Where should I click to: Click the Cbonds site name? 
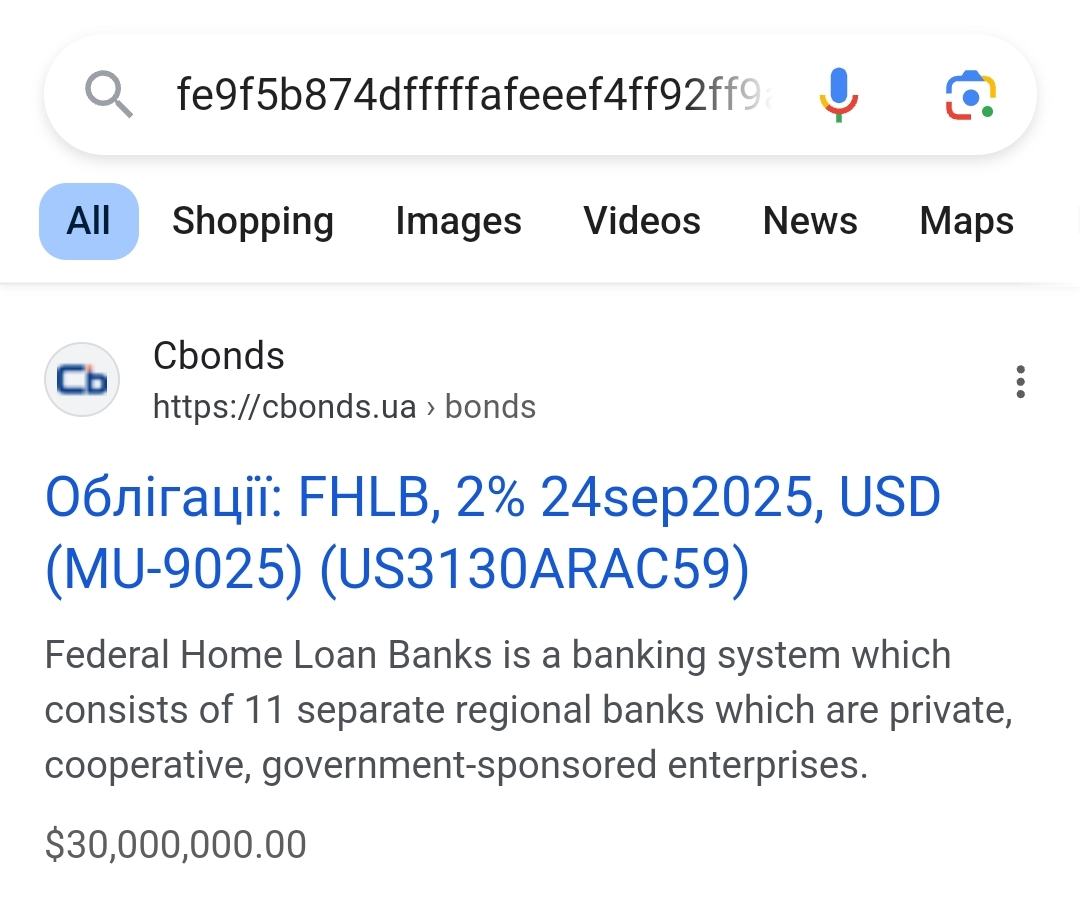click(x=218, y=356)
